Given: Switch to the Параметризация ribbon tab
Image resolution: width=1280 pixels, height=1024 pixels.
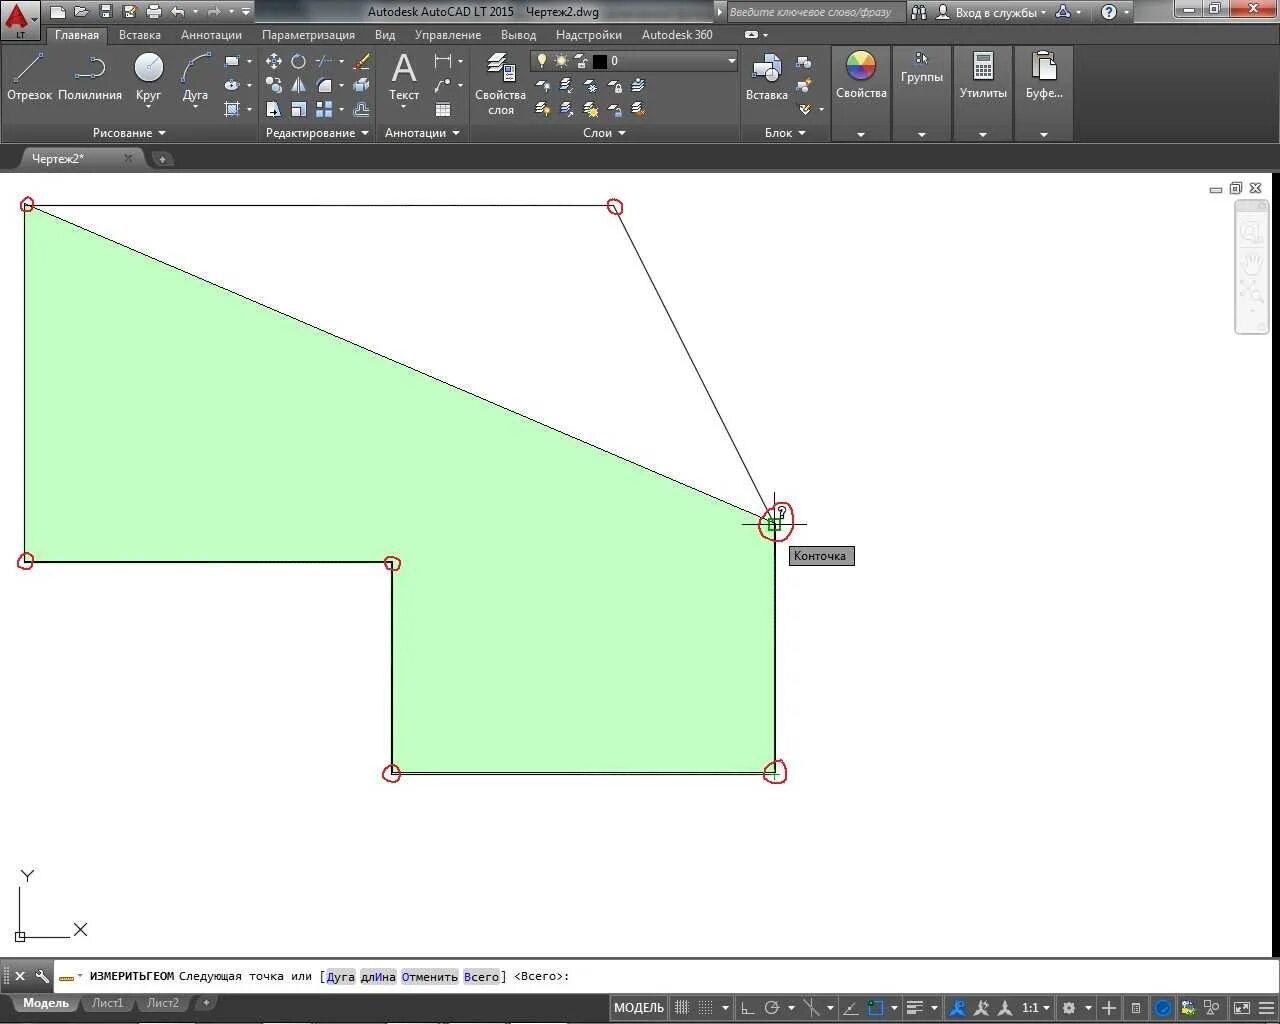Looking at the screenshot, I should 308,35.
